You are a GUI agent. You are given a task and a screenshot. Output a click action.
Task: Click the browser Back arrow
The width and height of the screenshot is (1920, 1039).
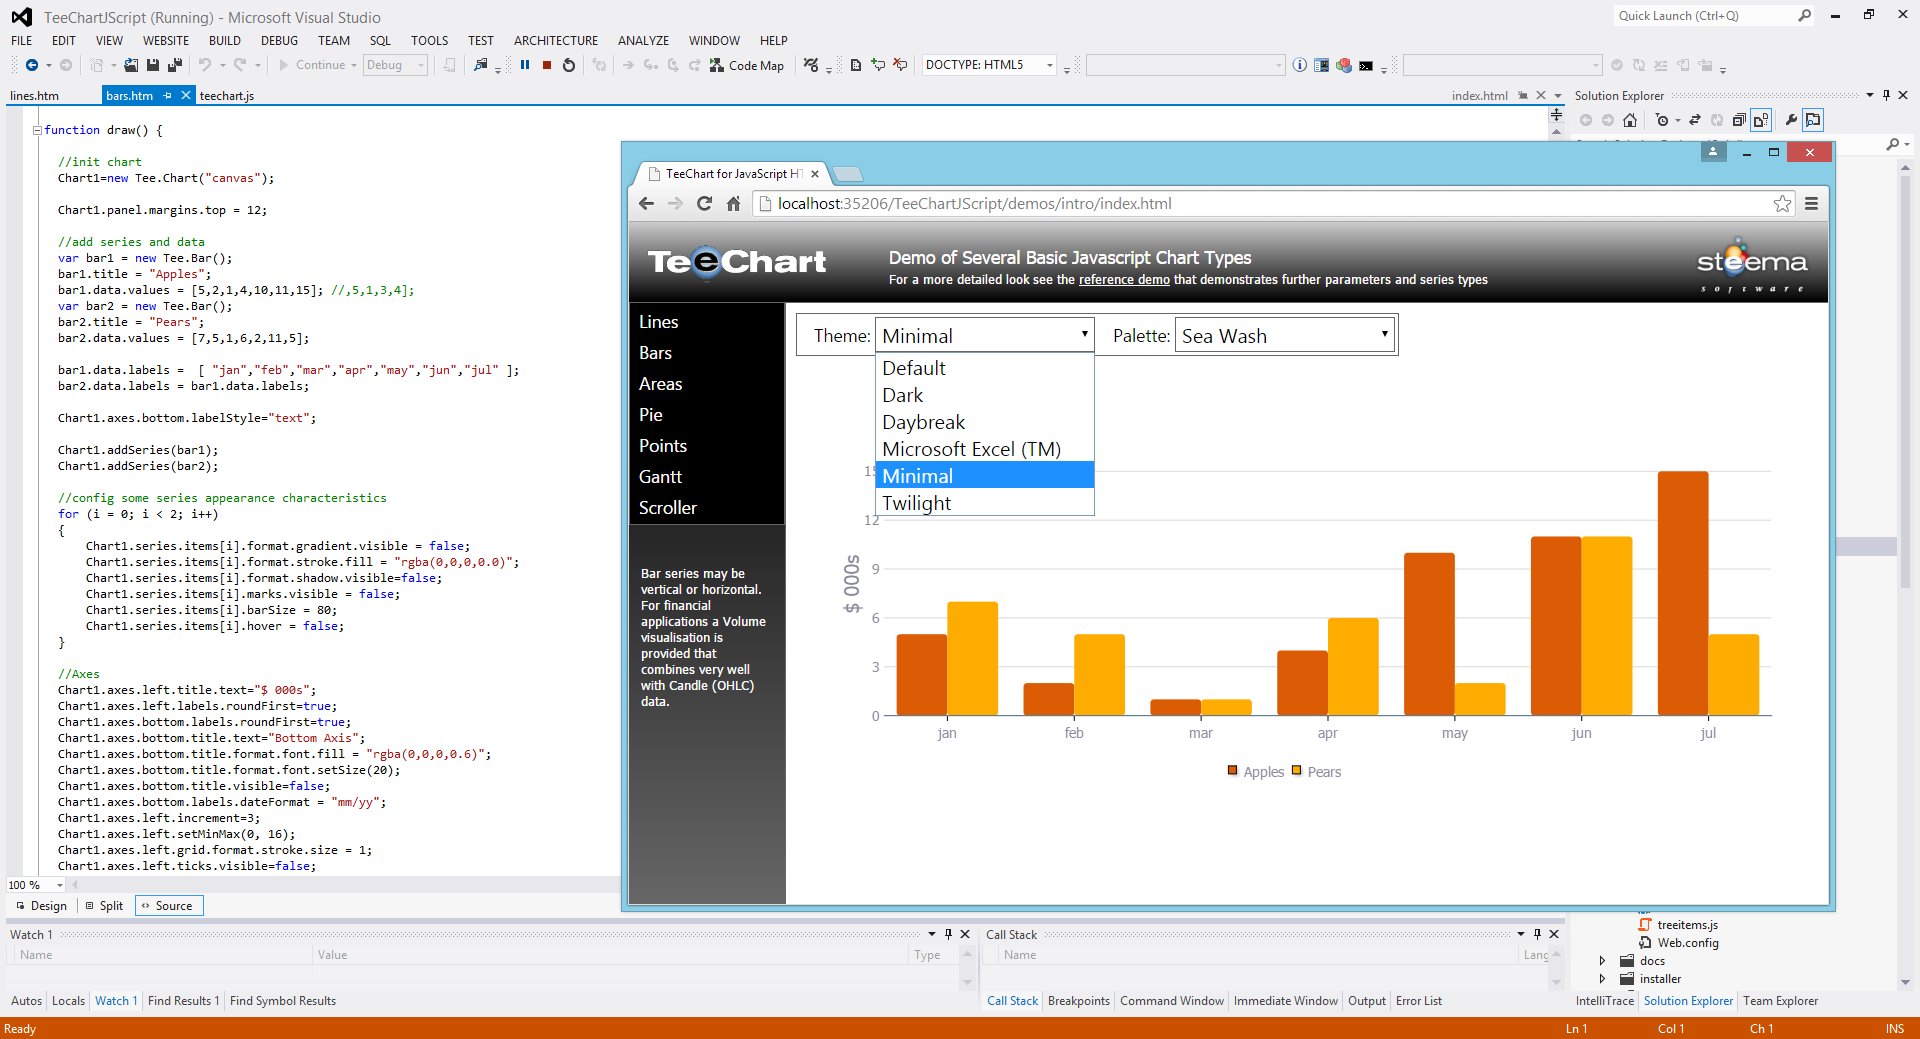tap(646, 204)
